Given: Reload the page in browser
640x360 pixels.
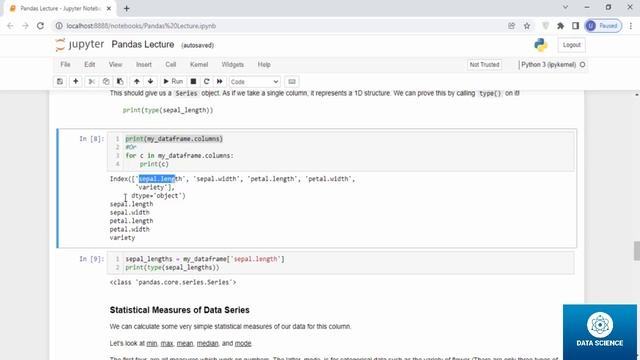Looking at the screenshot, I should (x=40, y=26).
